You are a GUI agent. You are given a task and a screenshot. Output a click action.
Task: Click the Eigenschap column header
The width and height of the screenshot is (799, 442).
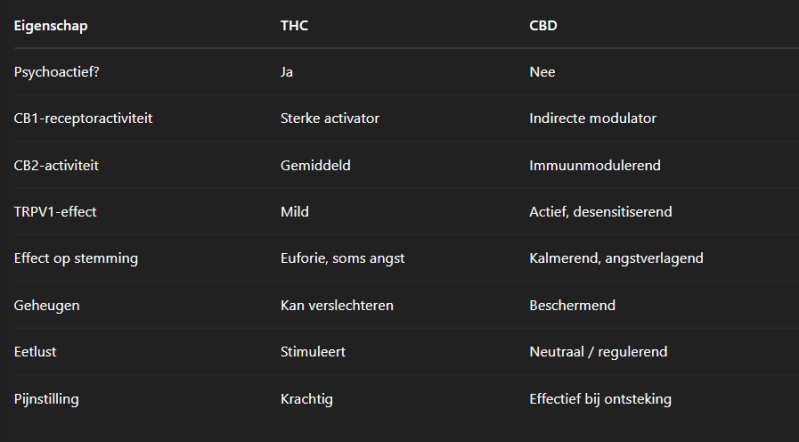(x=50, y=25)
